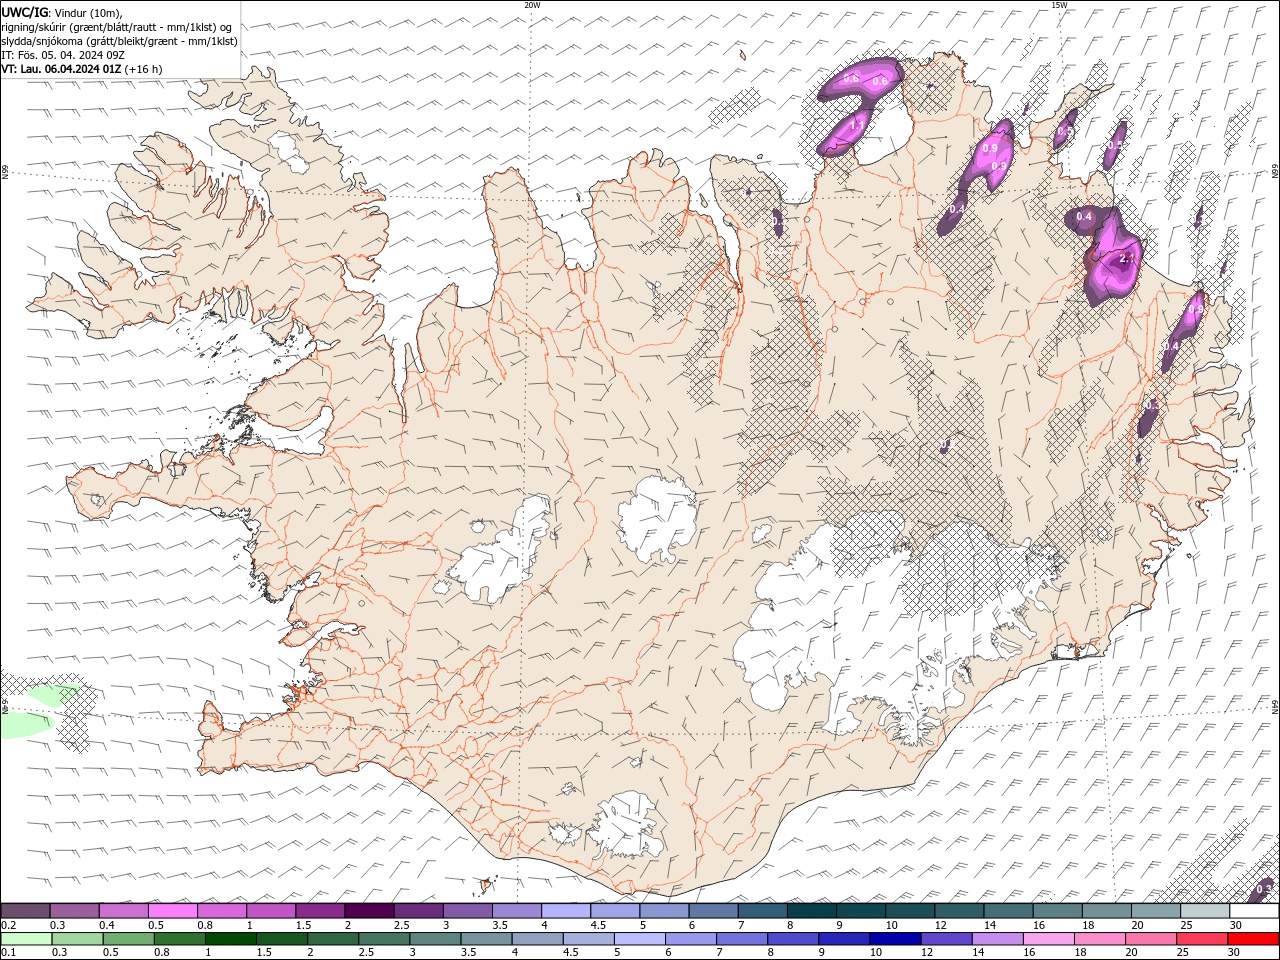
Task: Select the pale green first swatch in rain scale
Action: pyautogui.click(x=25, y=939)
